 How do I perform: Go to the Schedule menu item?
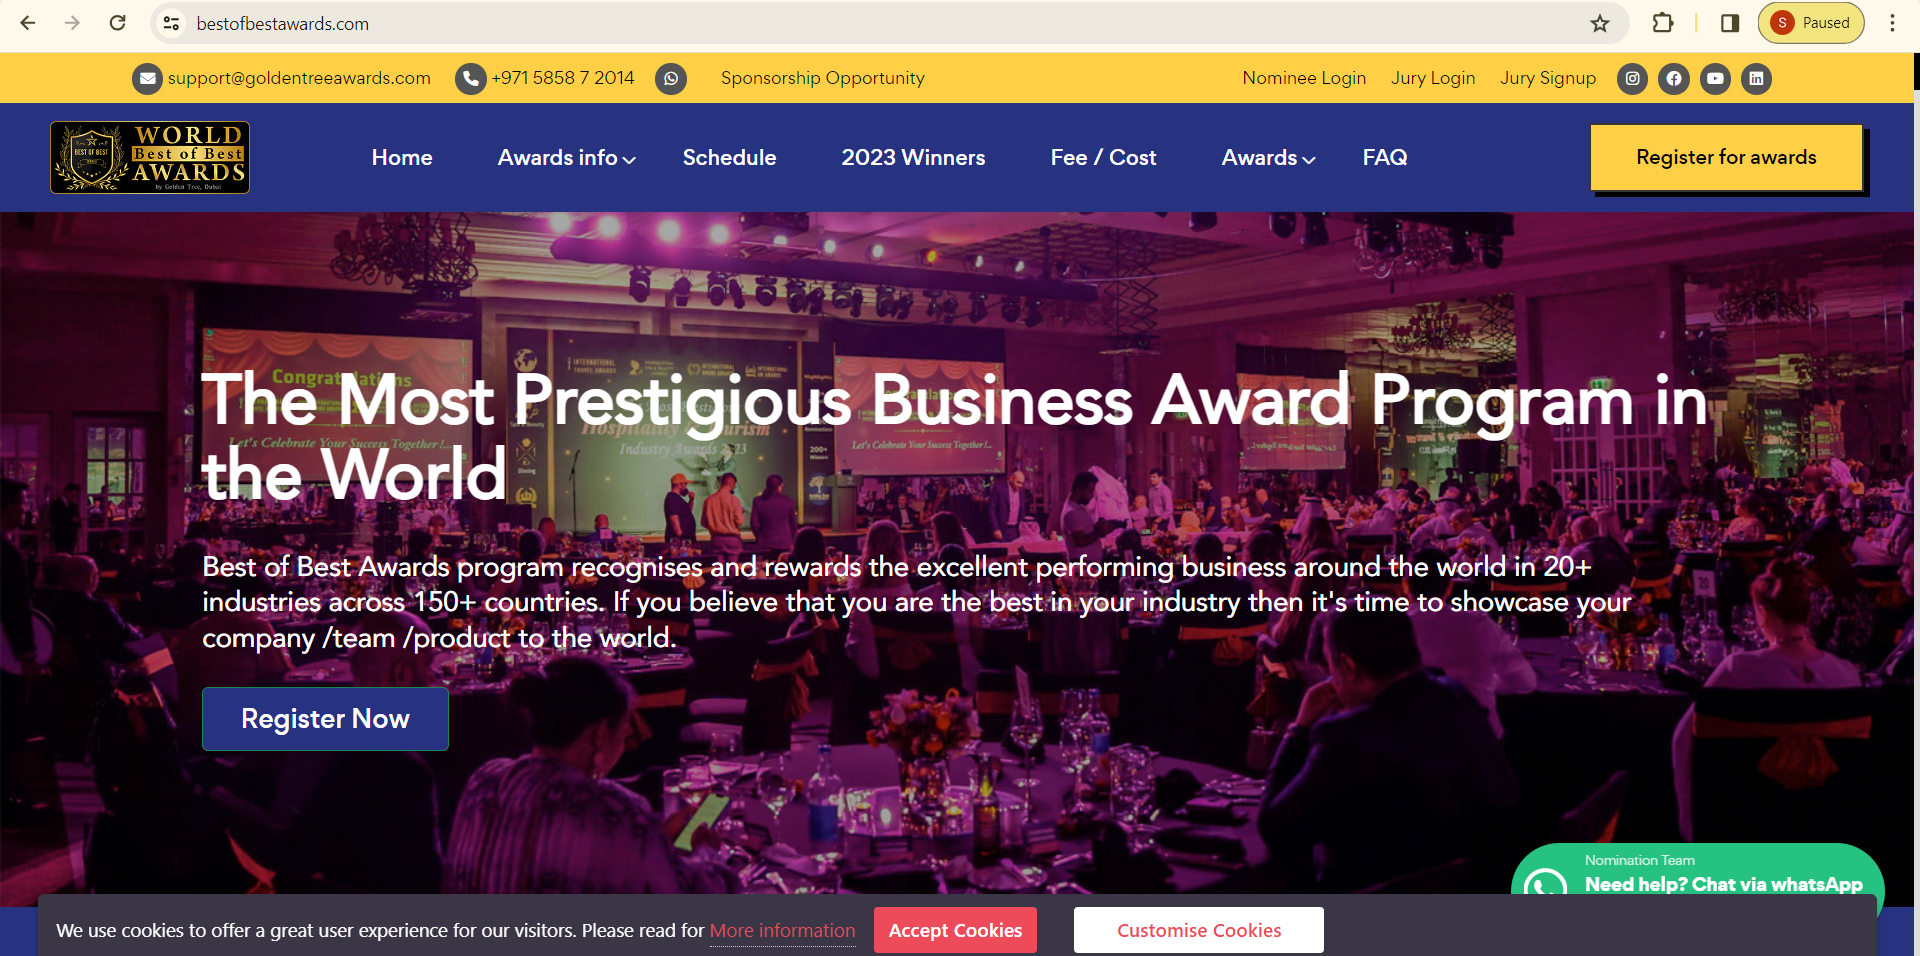(x=729, y=158)
